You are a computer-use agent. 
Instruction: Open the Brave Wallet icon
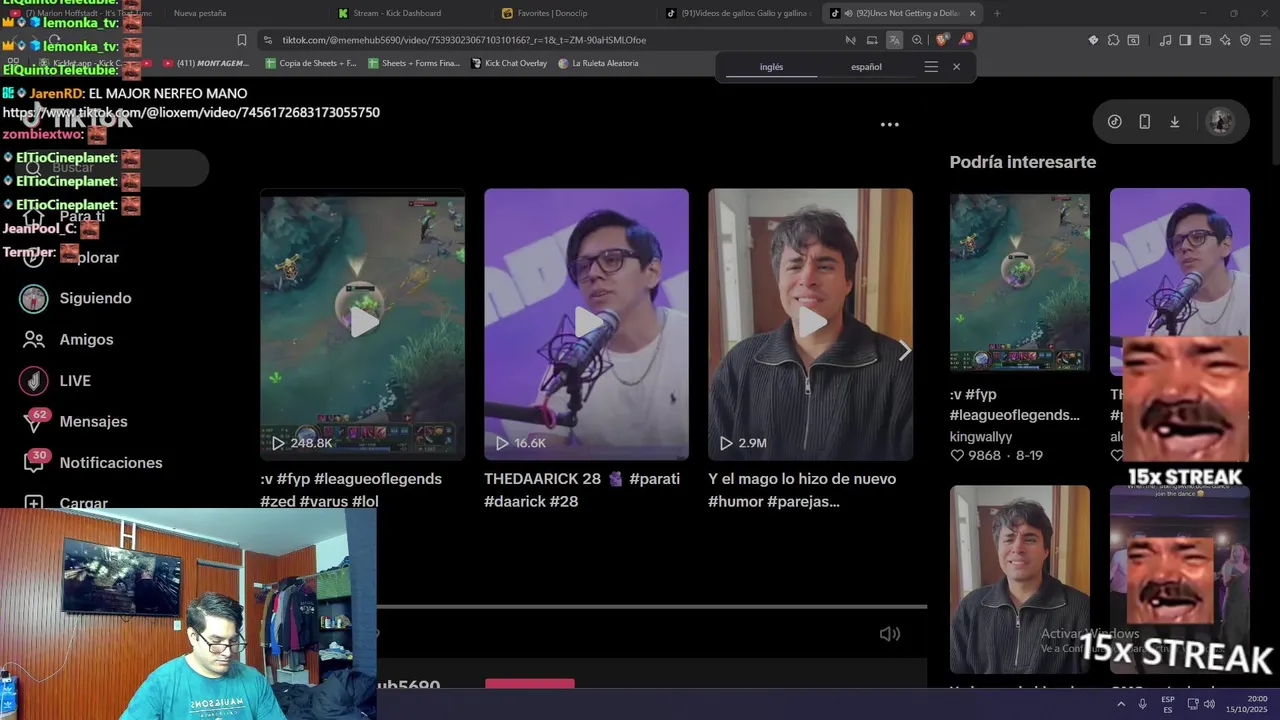point(1205,40)
